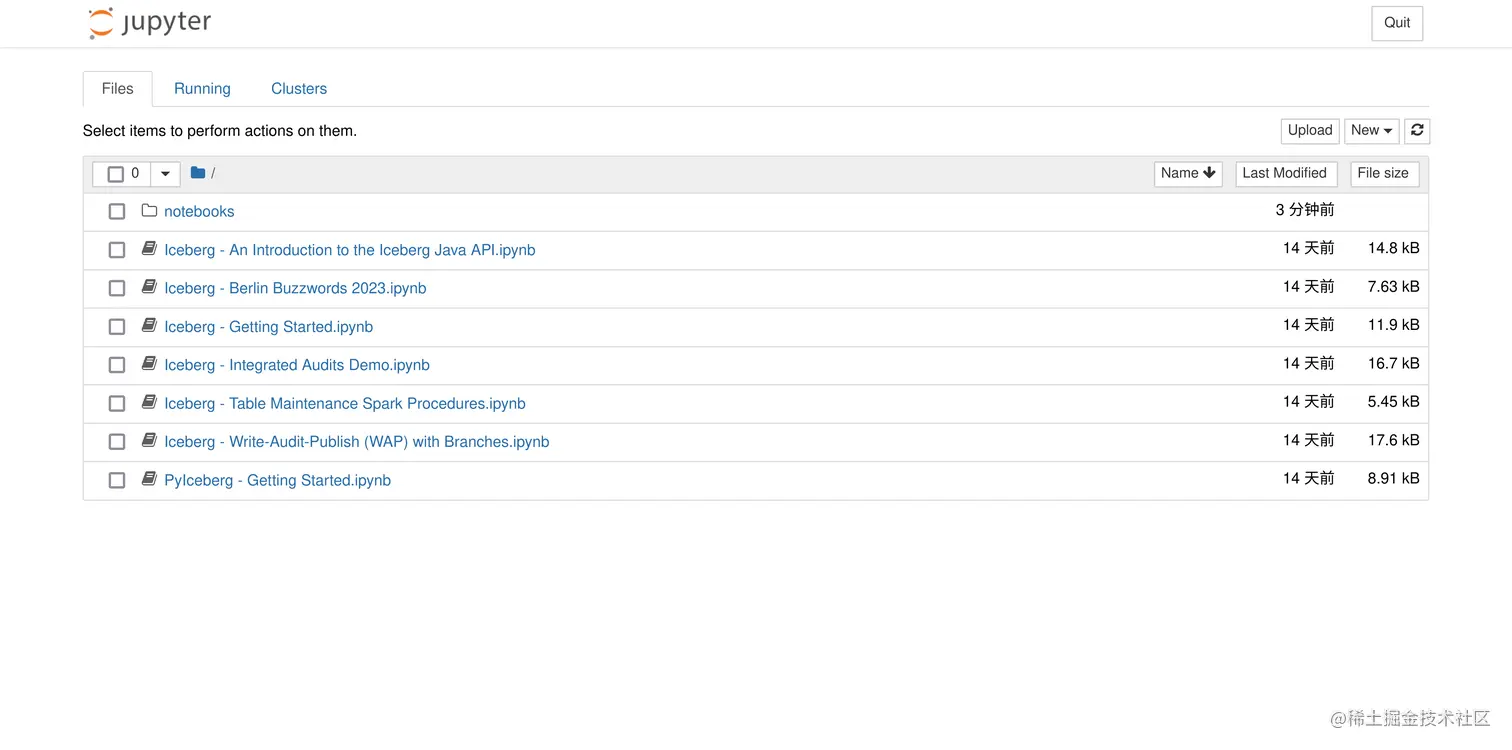
Task: Click notebook icon for Write-Audit-Publish file
Action: [149, 441]
